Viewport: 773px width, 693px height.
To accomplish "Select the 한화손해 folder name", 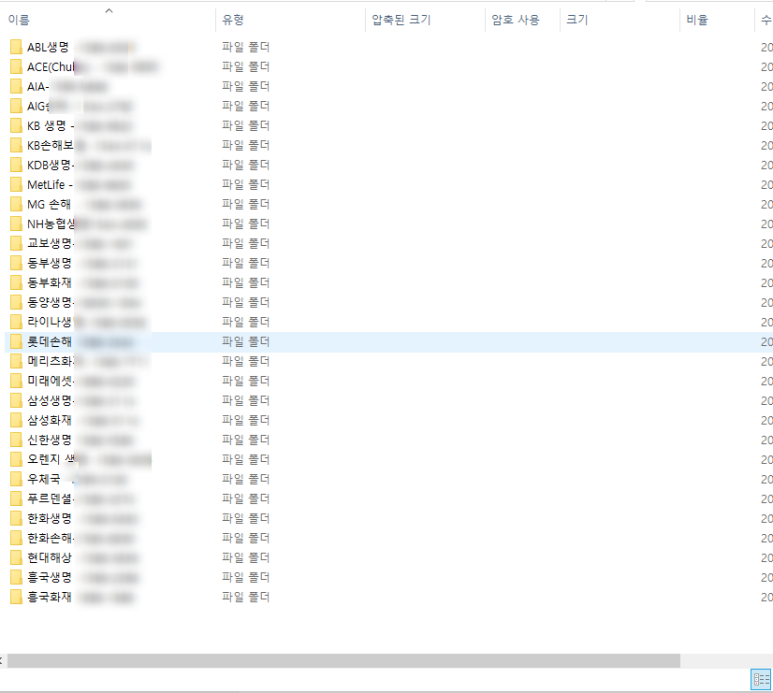I will (x=49, y=538).
